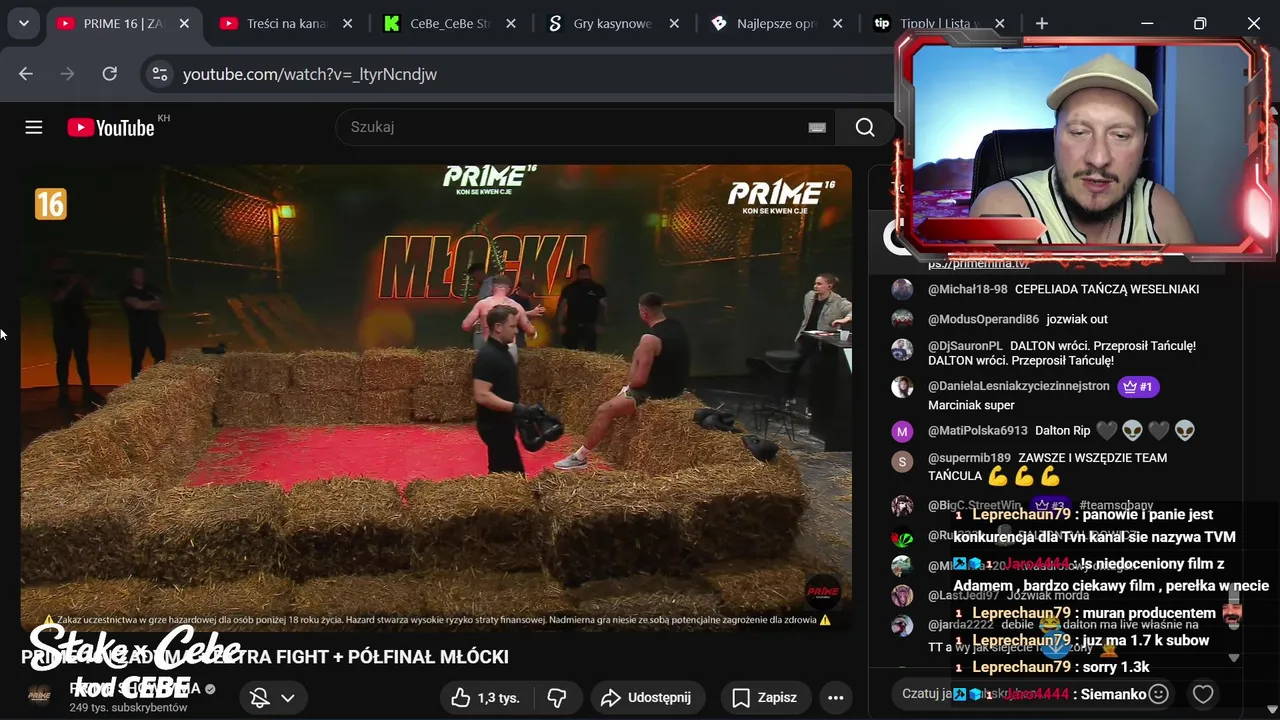Close the Tipply tab
This screenshot has width=1280, height=720.
click(1000, 23)
